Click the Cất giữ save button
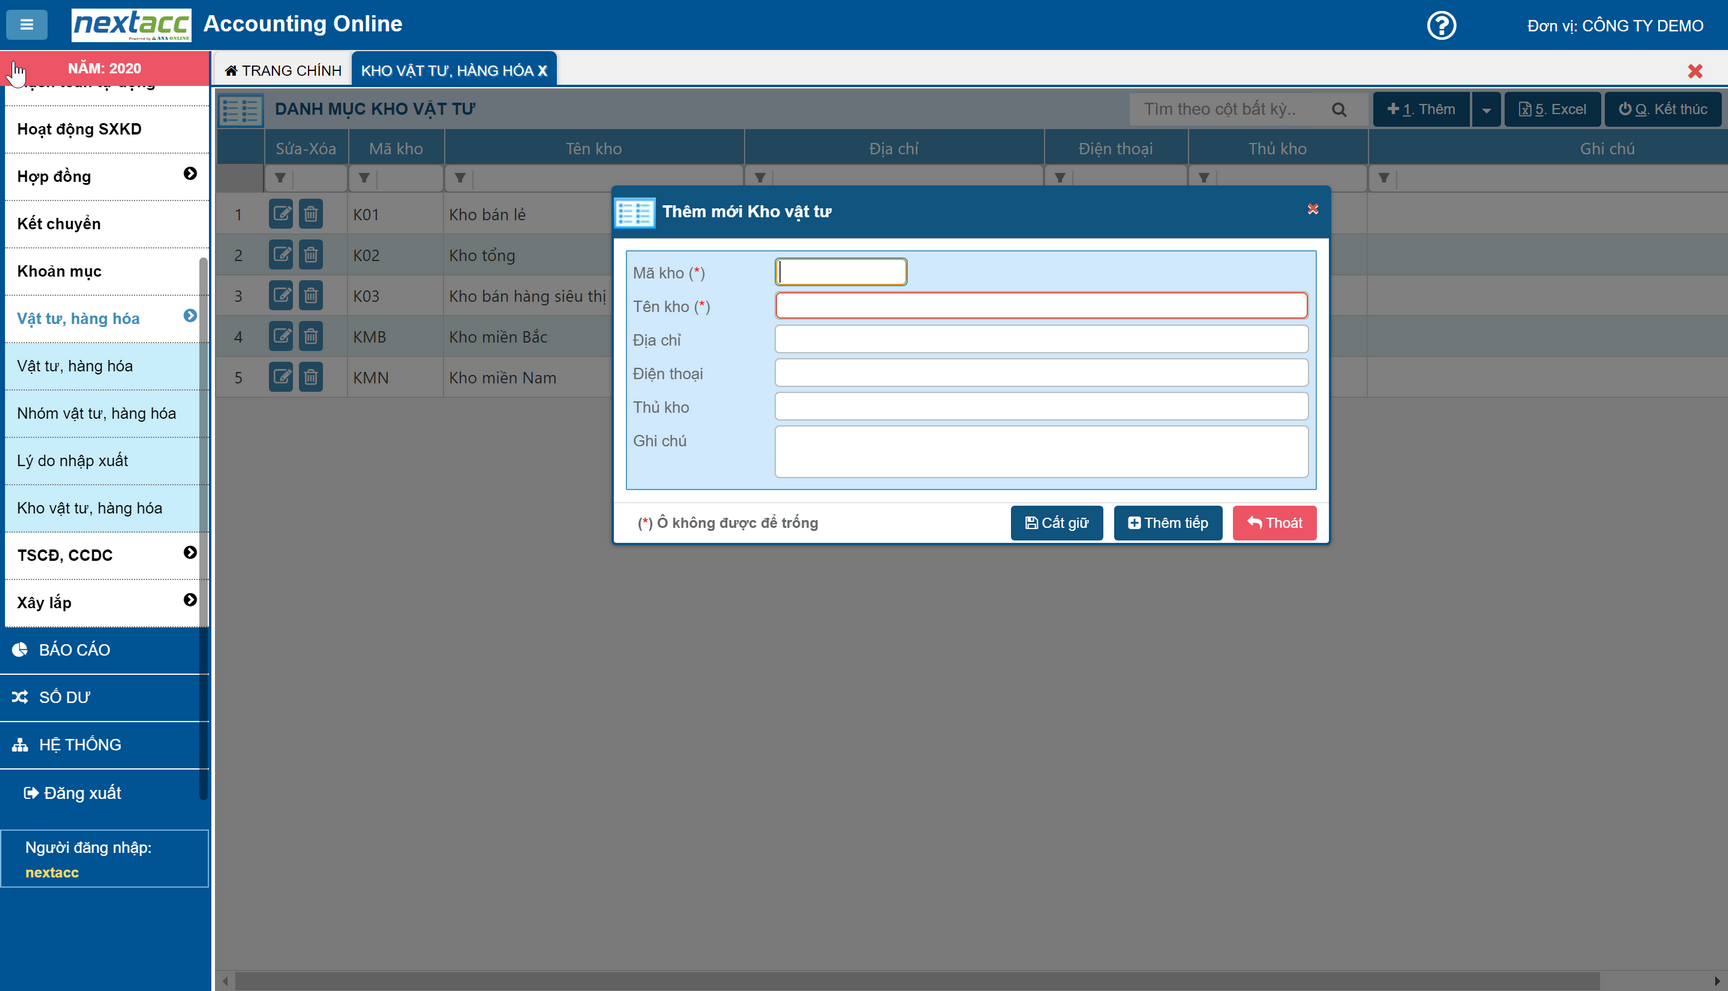The image size is (1728, 991). 1056,523
